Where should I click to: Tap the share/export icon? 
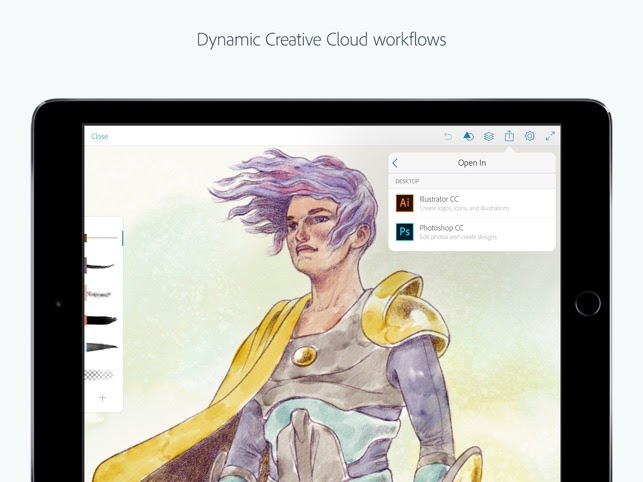509,136
